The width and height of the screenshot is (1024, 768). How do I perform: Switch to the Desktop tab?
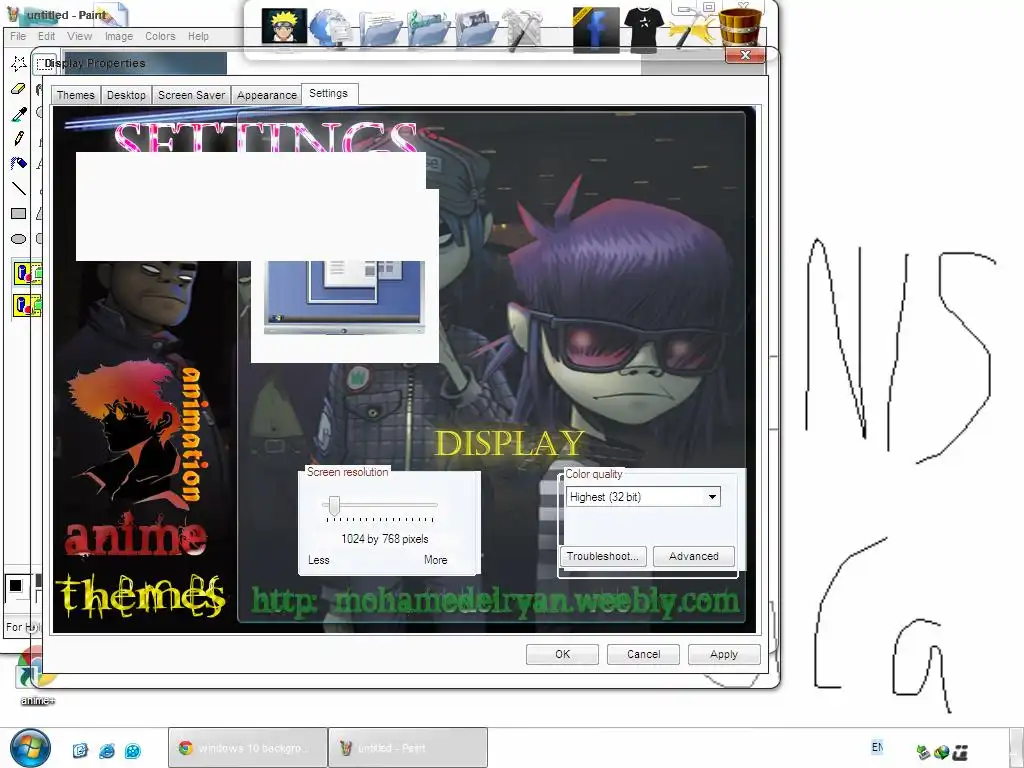(x=126, y=95)
